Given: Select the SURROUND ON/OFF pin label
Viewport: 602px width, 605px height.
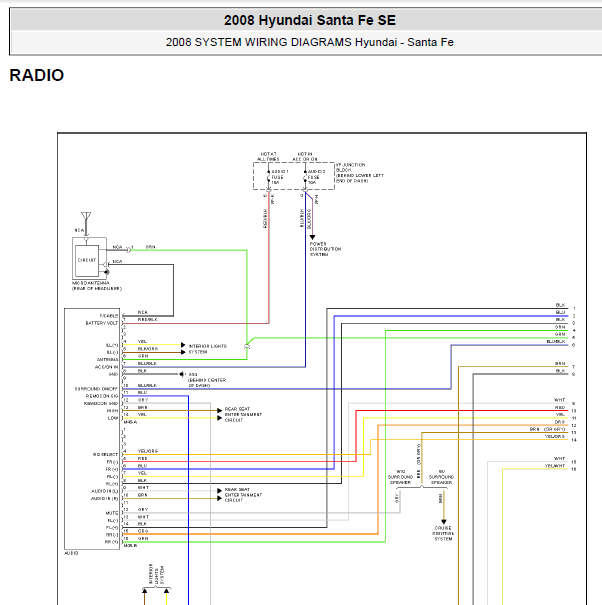Looking at the screenshot, I should (96, 389).
